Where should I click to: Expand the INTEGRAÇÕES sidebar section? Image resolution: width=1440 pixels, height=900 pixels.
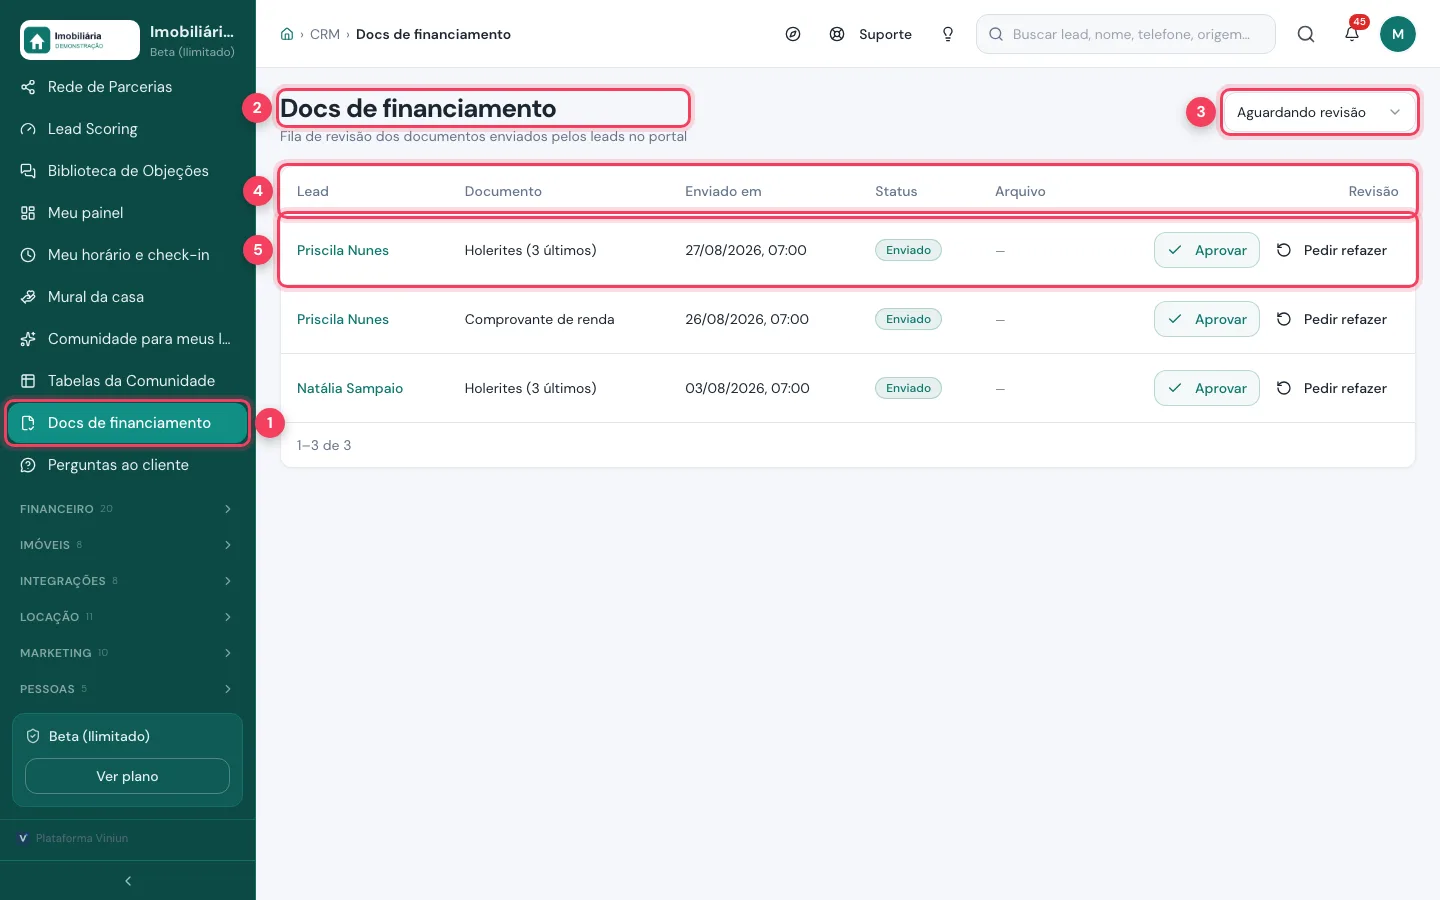(x=128, y=581)
